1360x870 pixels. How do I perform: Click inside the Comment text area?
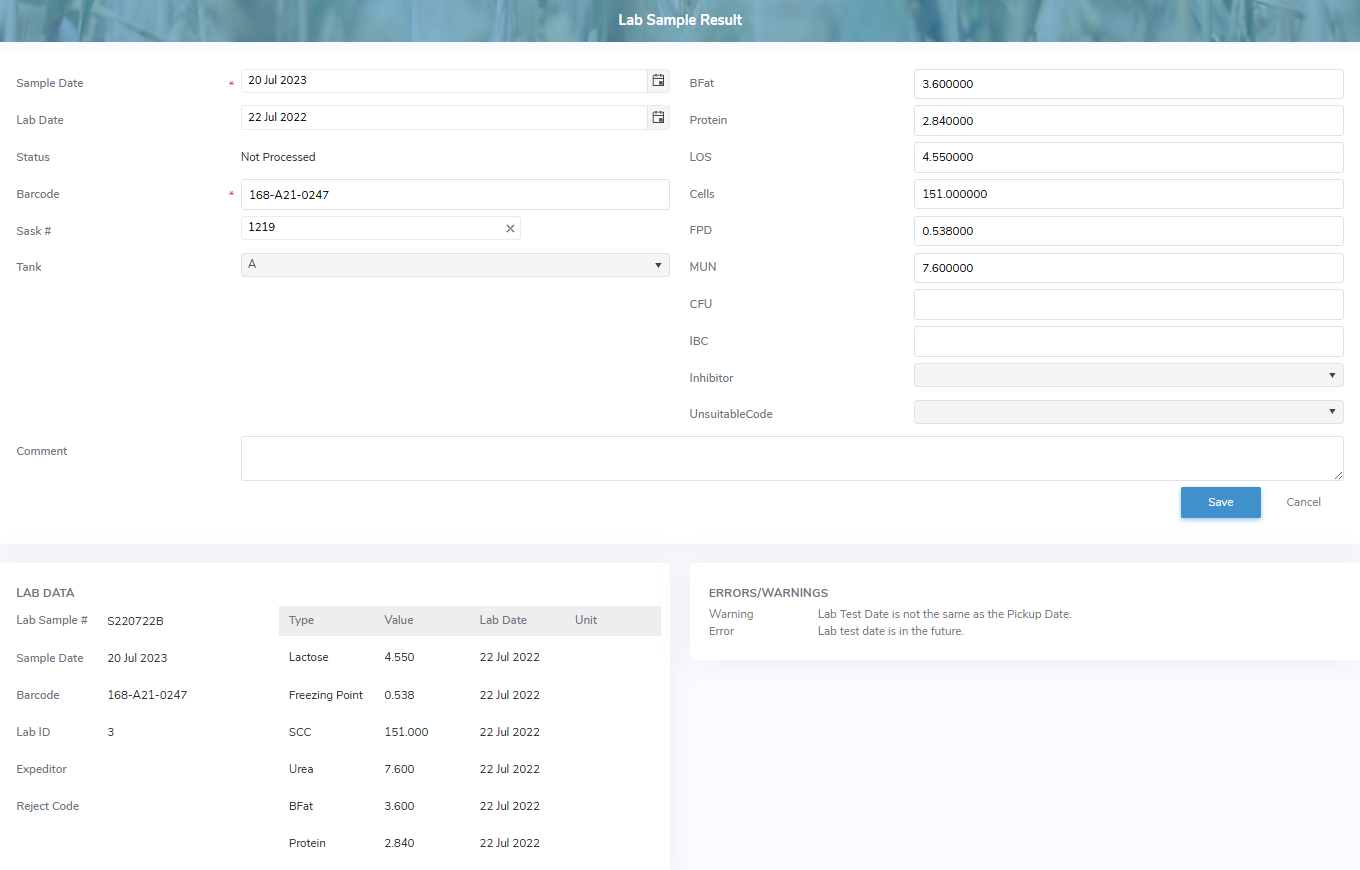click(x=791, y=458)
